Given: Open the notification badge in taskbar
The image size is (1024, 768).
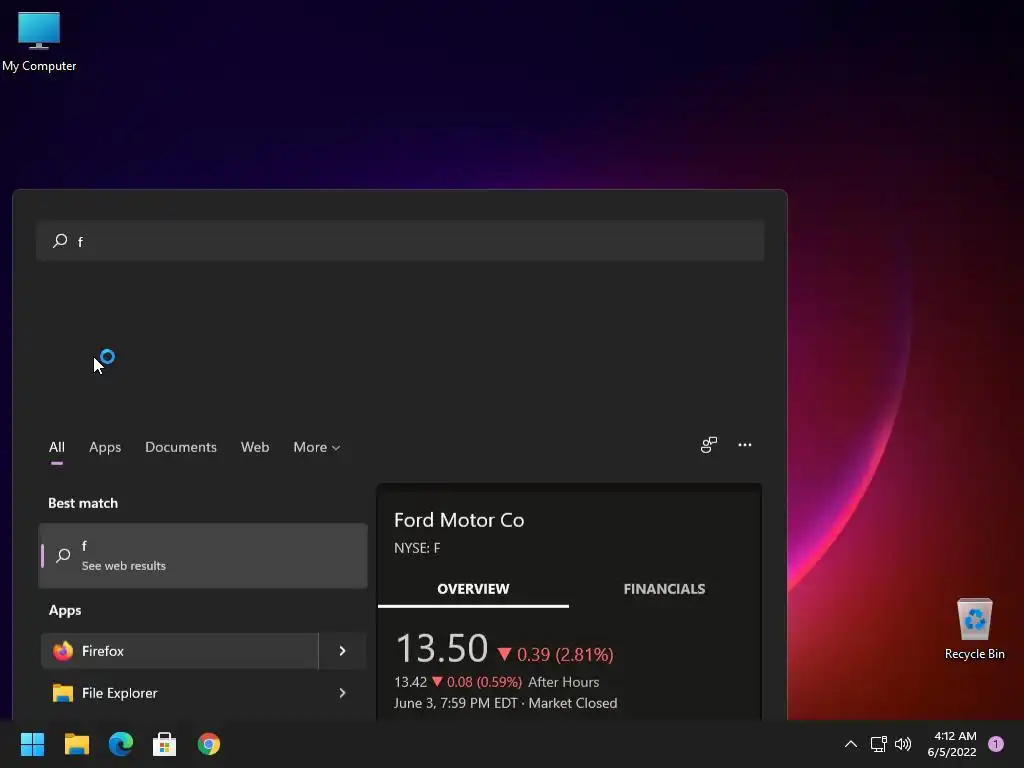Looking at the screenshot, I should pos(996,744).
